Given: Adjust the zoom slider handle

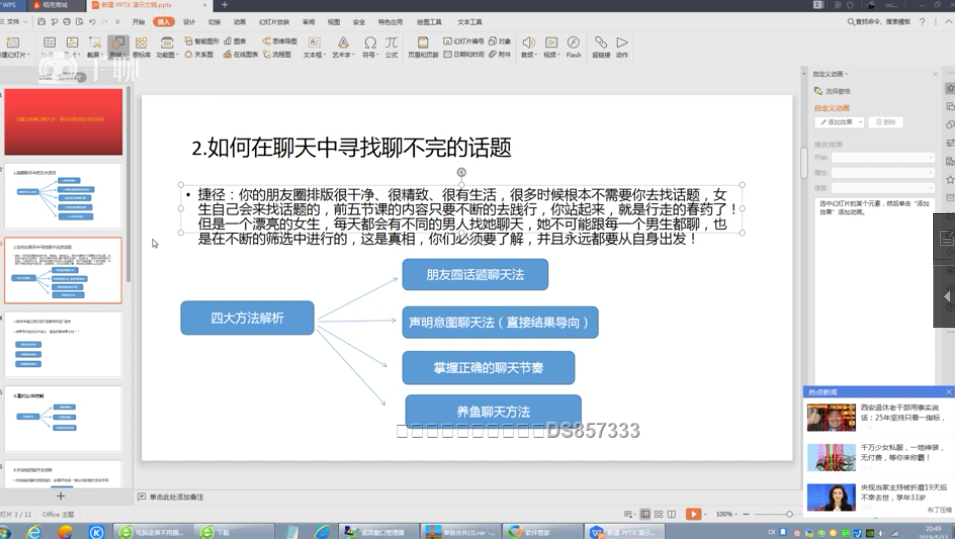Looking at the screenshot, I should tap(789, 514).
